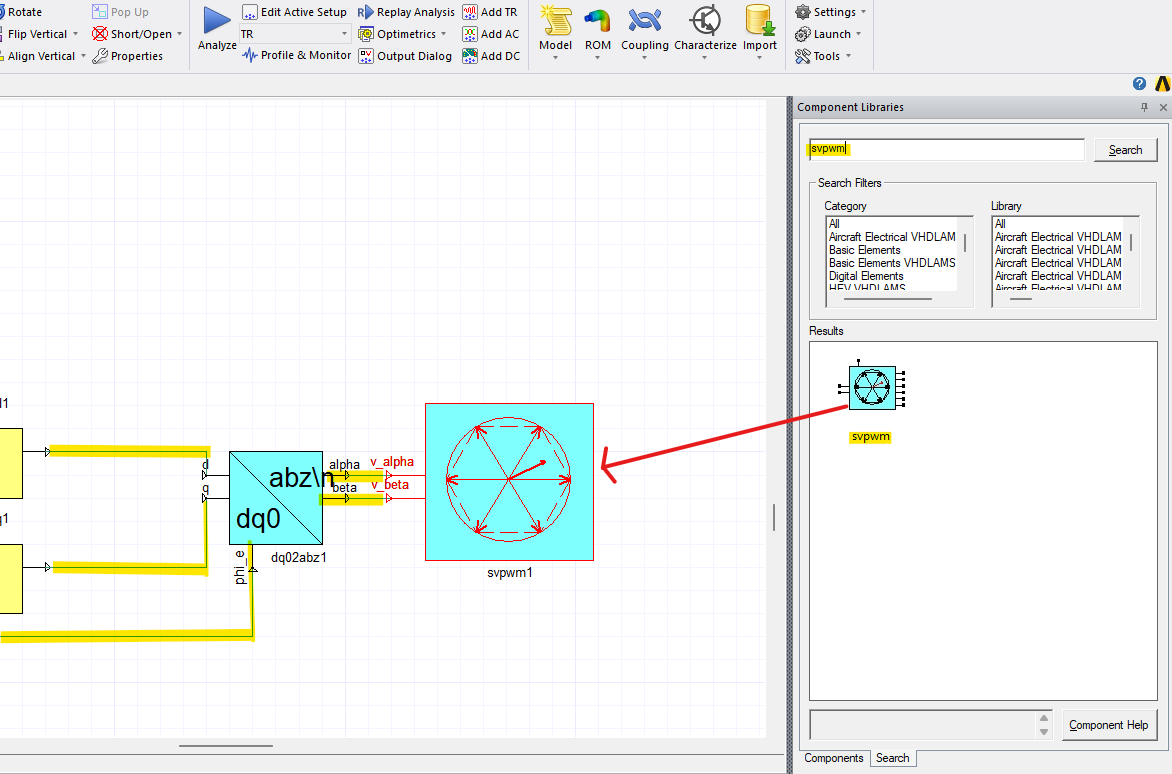Screen dimensions: 1172x774
Task: Click the Analyze play icon
Action: pyautogui.click(x=217, y=20)
